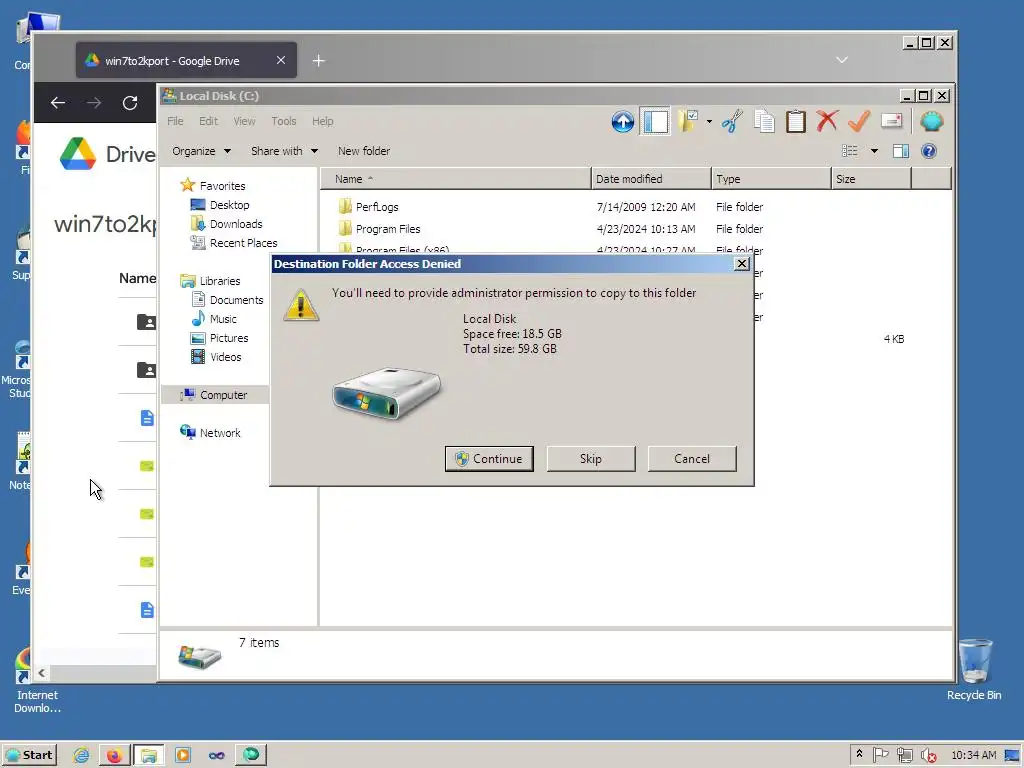
Task: Click the muted volume tray icon
Action: tap(928, 755)
